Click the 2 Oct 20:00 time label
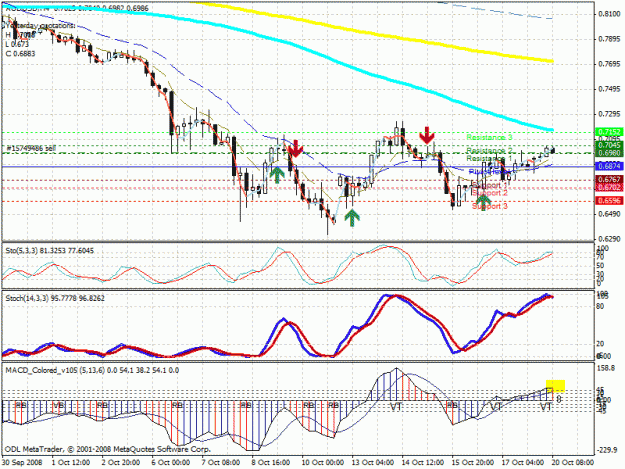 point(121,463)
